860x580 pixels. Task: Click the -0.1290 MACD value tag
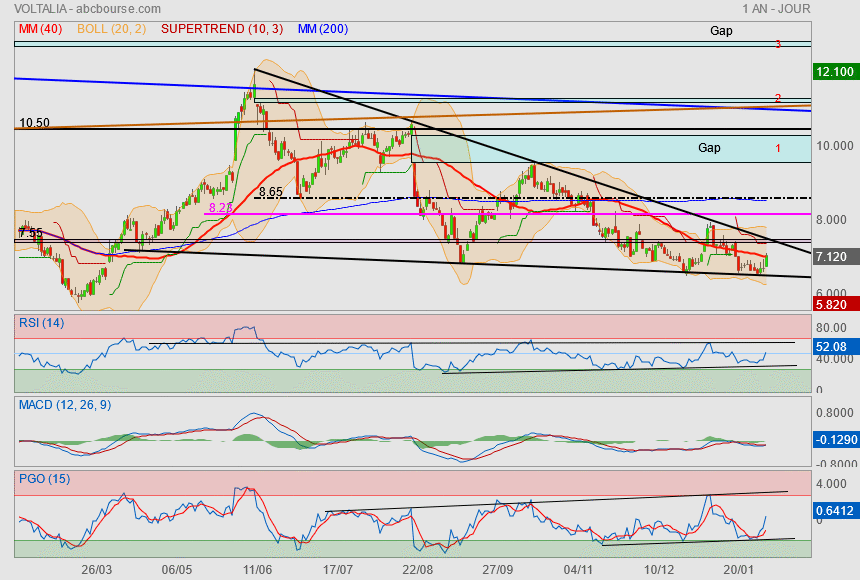pos(835,440)
